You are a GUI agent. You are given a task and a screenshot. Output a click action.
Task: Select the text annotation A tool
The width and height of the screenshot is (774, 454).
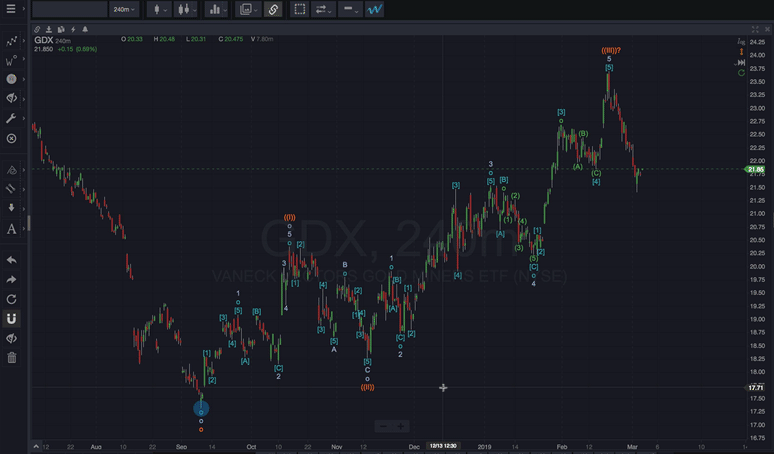pos(11,229)
